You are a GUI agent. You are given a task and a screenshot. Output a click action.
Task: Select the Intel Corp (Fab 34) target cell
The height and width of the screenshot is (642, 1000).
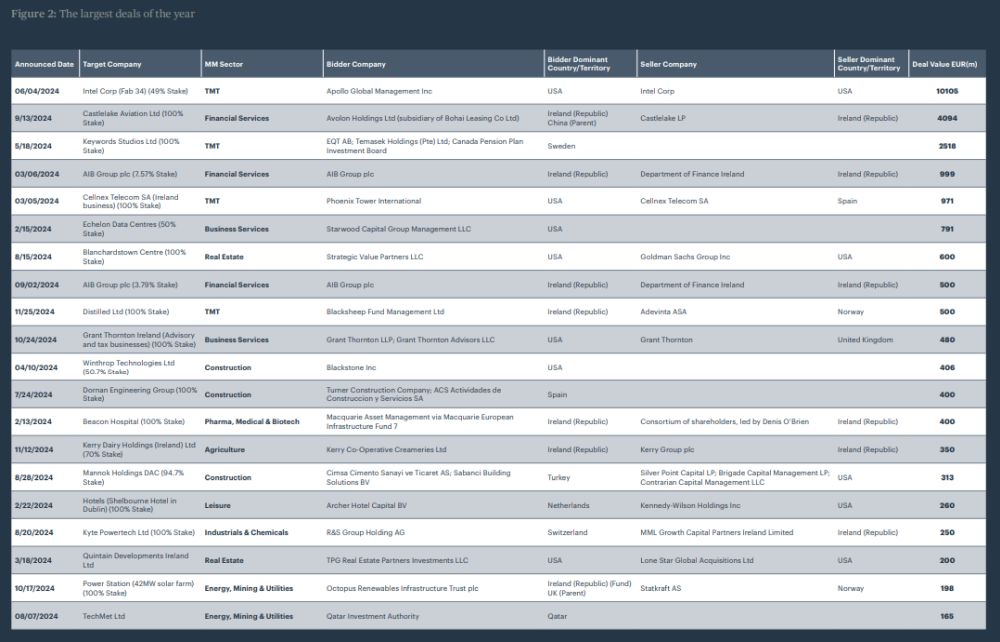pos(130,91)
